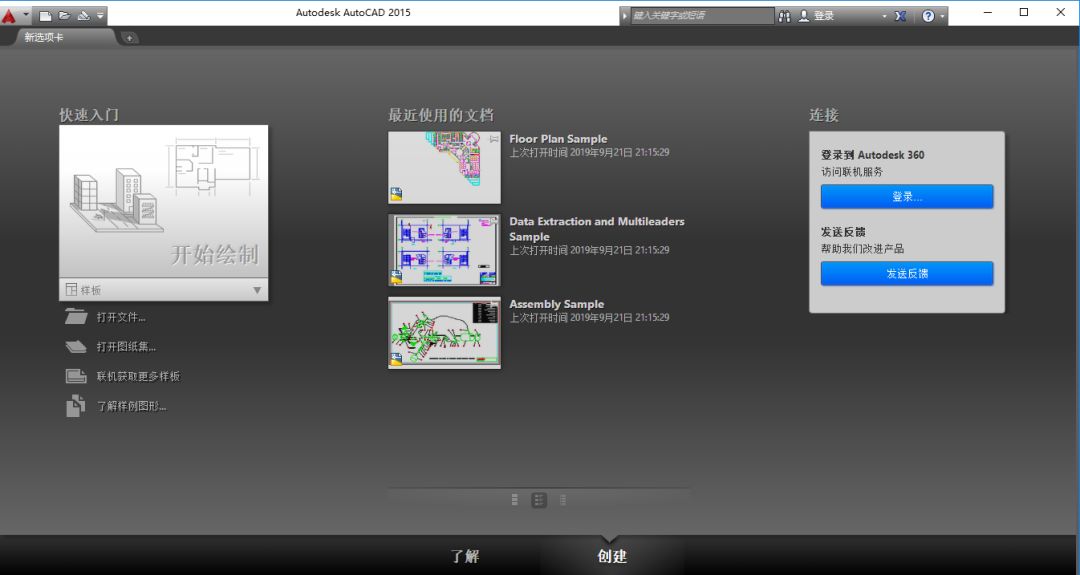Click 打开文件... link
This screenshot has width=1080, height=575.
pos(121,317)
